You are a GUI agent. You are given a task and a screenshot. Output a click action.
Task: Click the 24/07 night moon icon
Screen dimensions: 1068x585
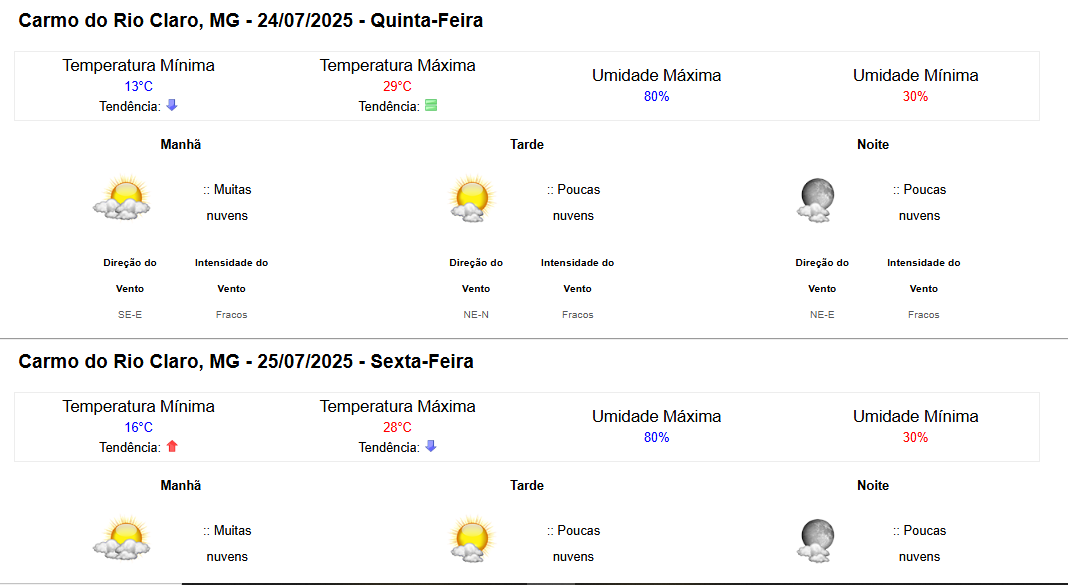pos(816,200)
